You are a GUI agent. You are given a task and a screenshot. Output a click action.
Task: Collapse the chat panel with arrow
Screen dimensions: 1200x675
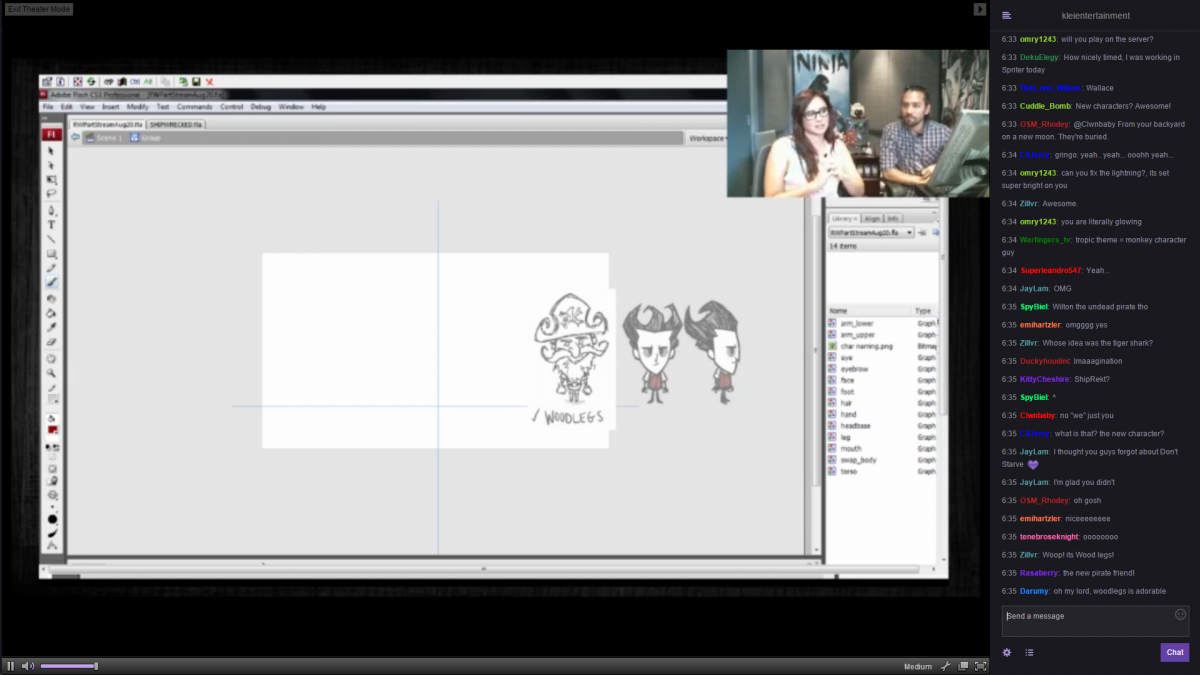(x=980, y=9)
